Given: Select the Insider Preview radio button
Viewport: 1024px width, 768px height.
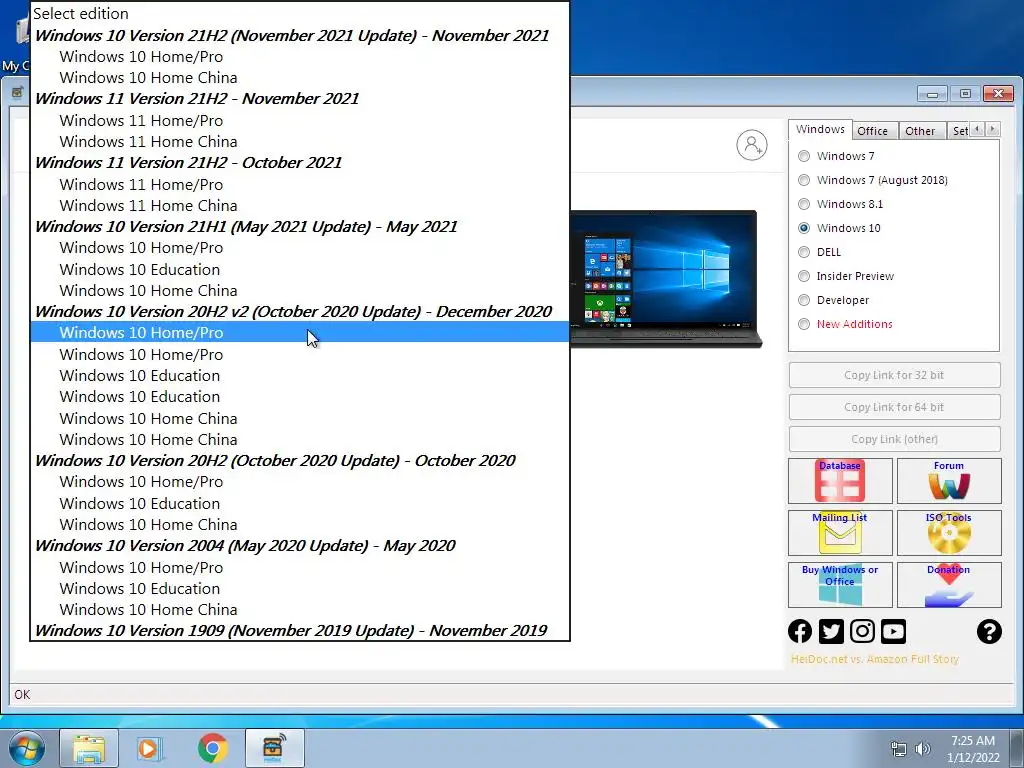Looking at the screenshot, I should 804,276.
